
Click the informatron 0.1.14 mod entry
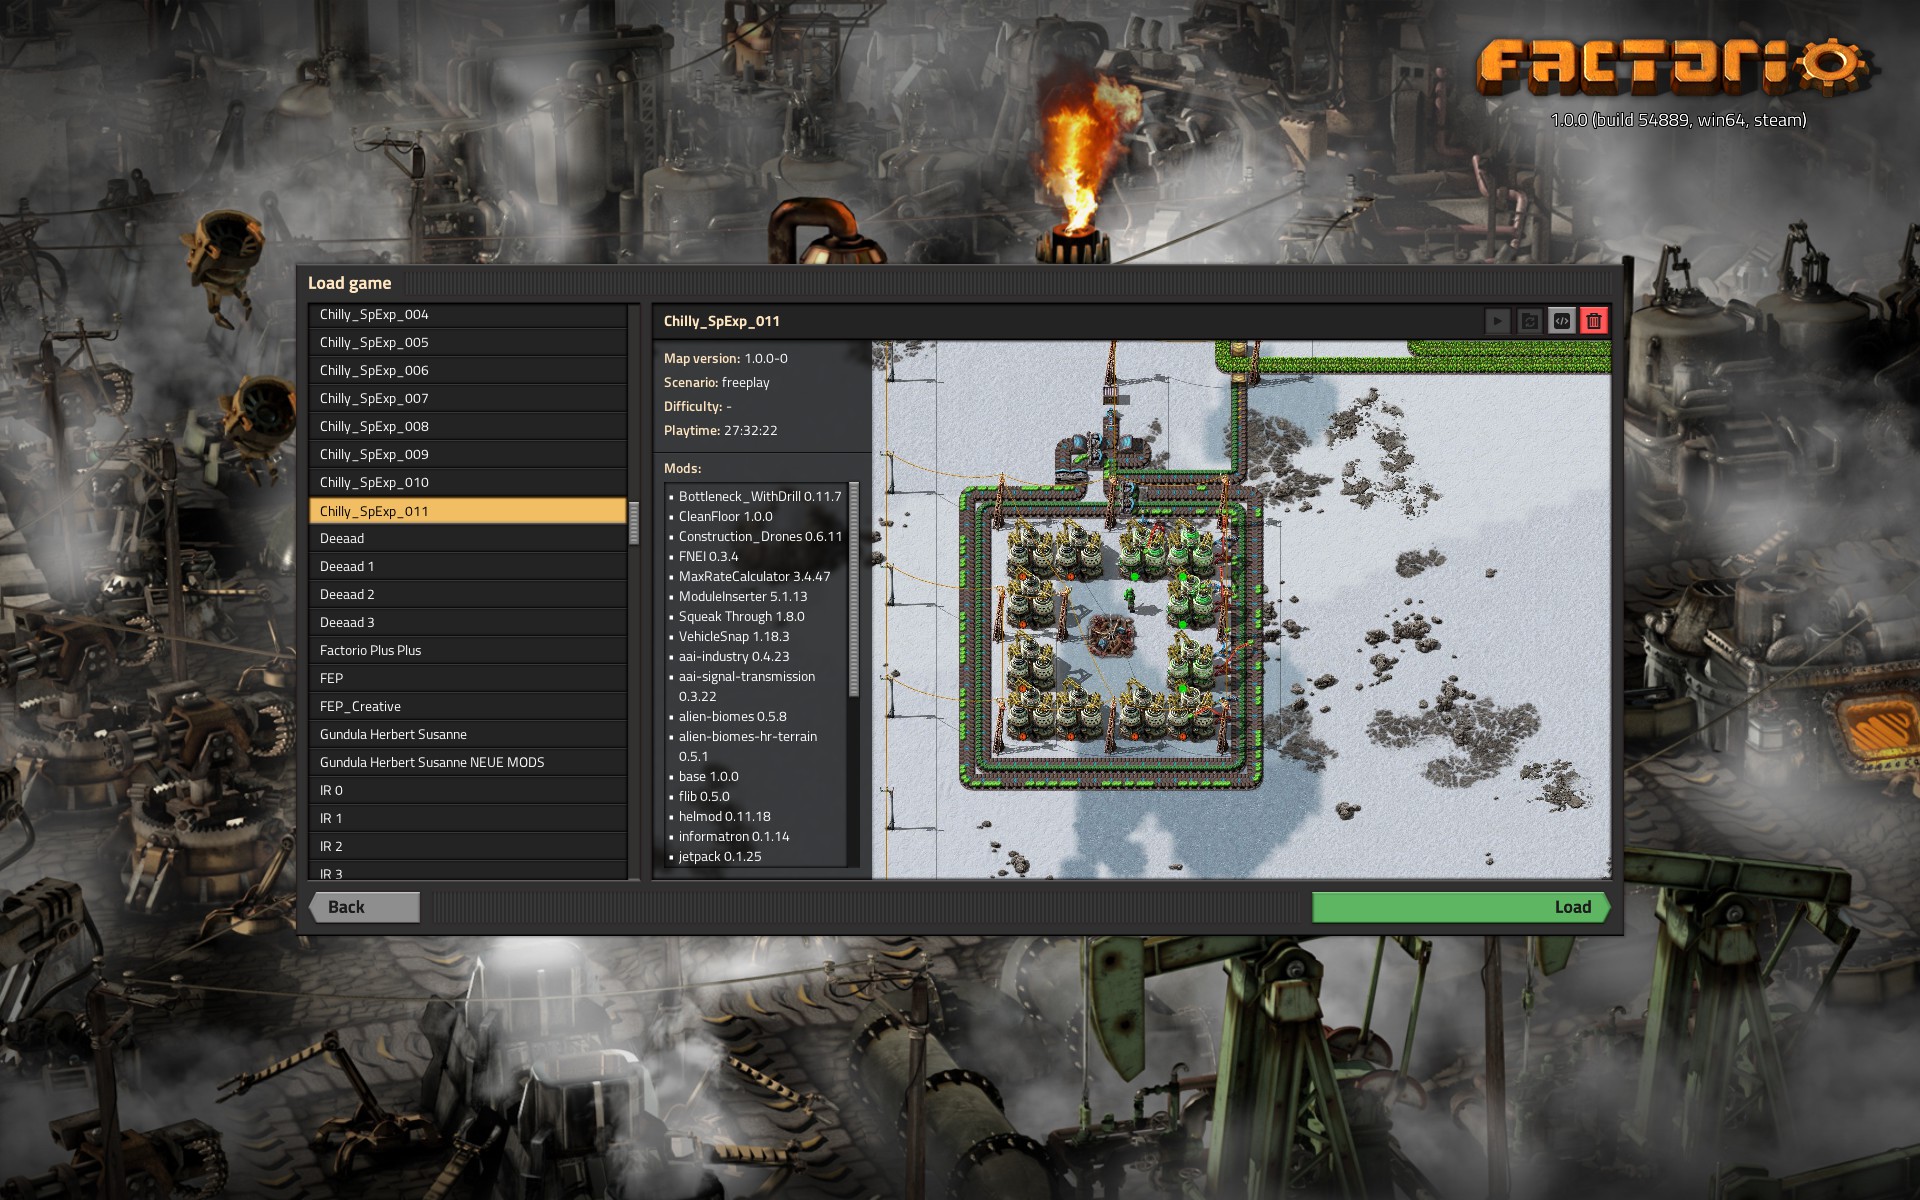click(733, 836)
